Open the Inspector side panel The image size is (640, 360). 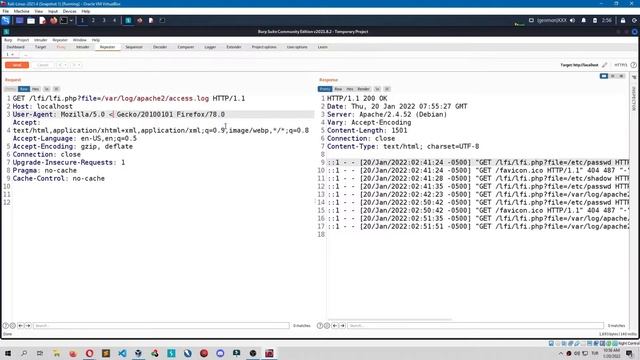point(634,98)
